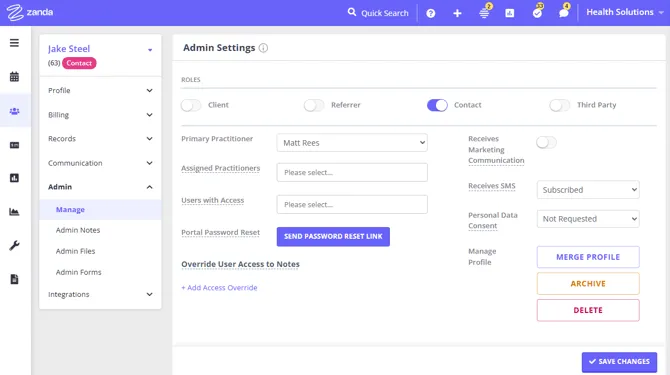Click Merge Profile button

click(x=588, y=257)
